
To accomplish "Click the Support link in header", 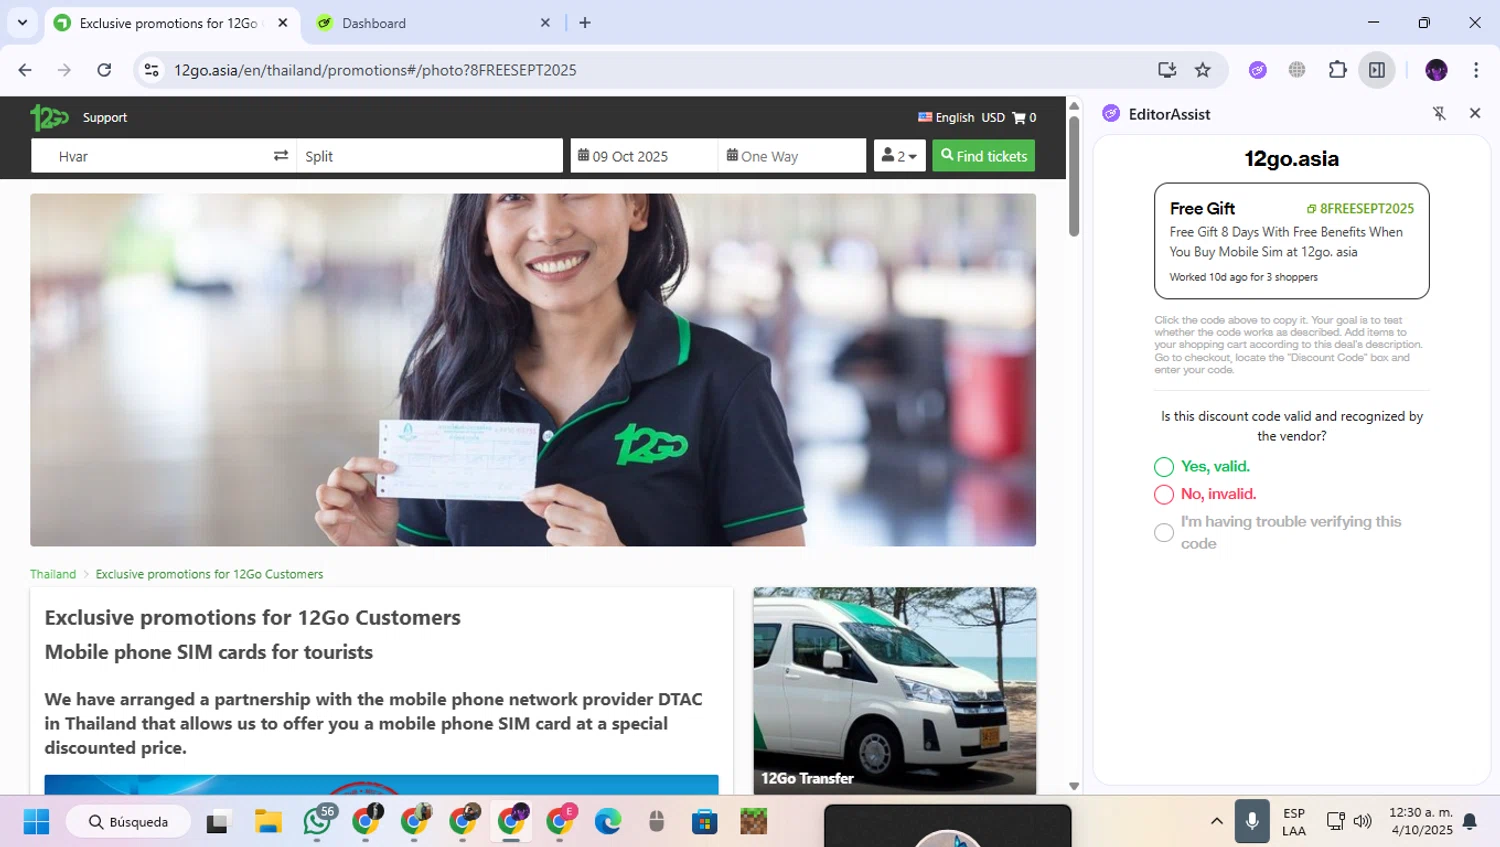I will pos(105,118).
